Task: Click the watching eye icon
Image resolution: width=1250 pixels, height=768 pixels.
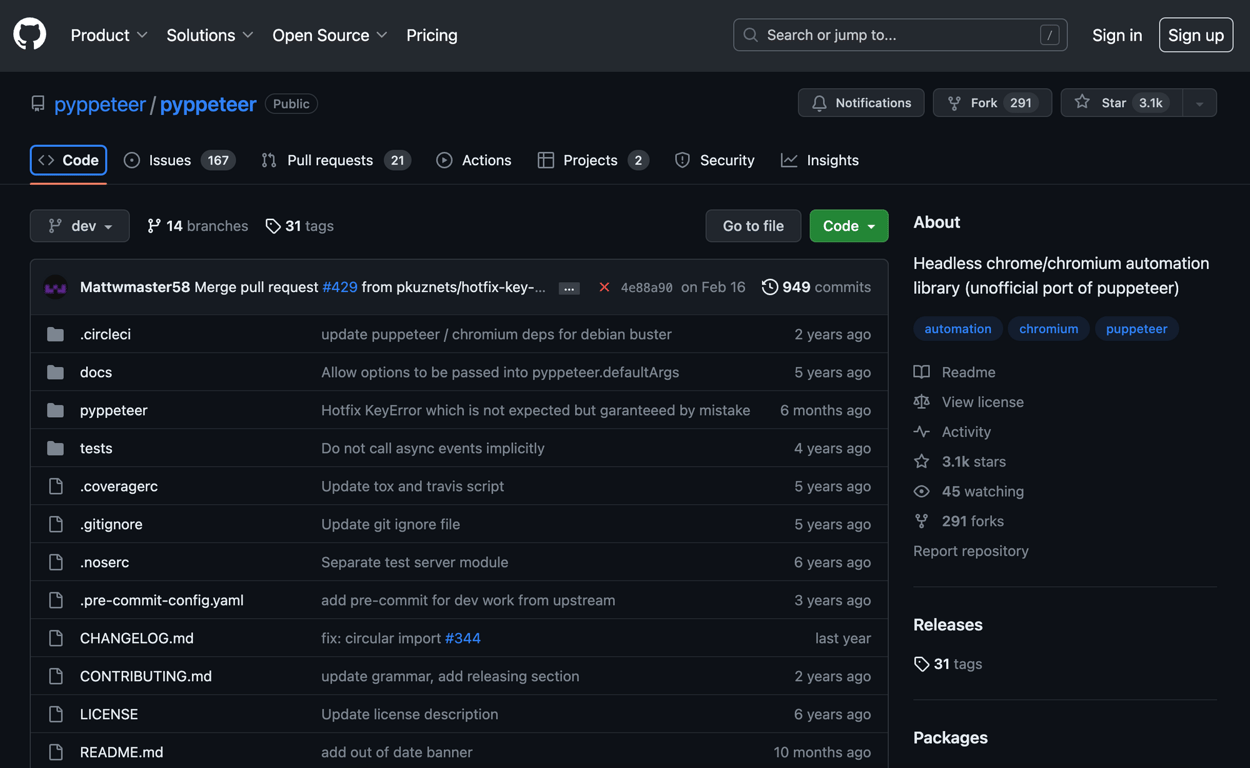Action: tap(922, 492)
